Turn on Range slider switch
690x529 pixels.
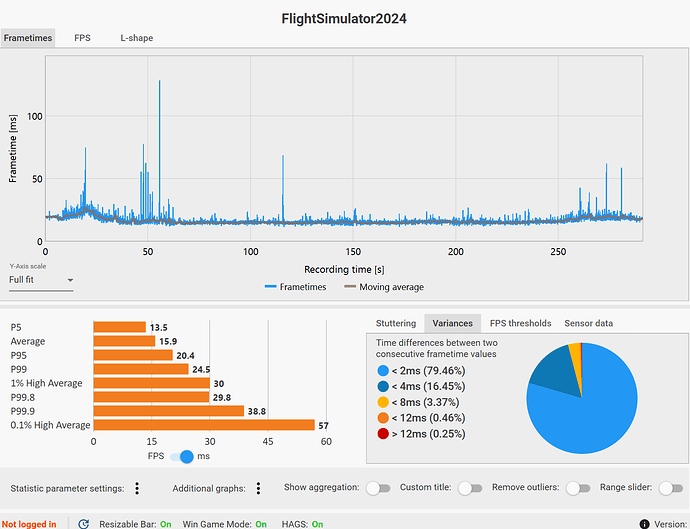(671, 488)
